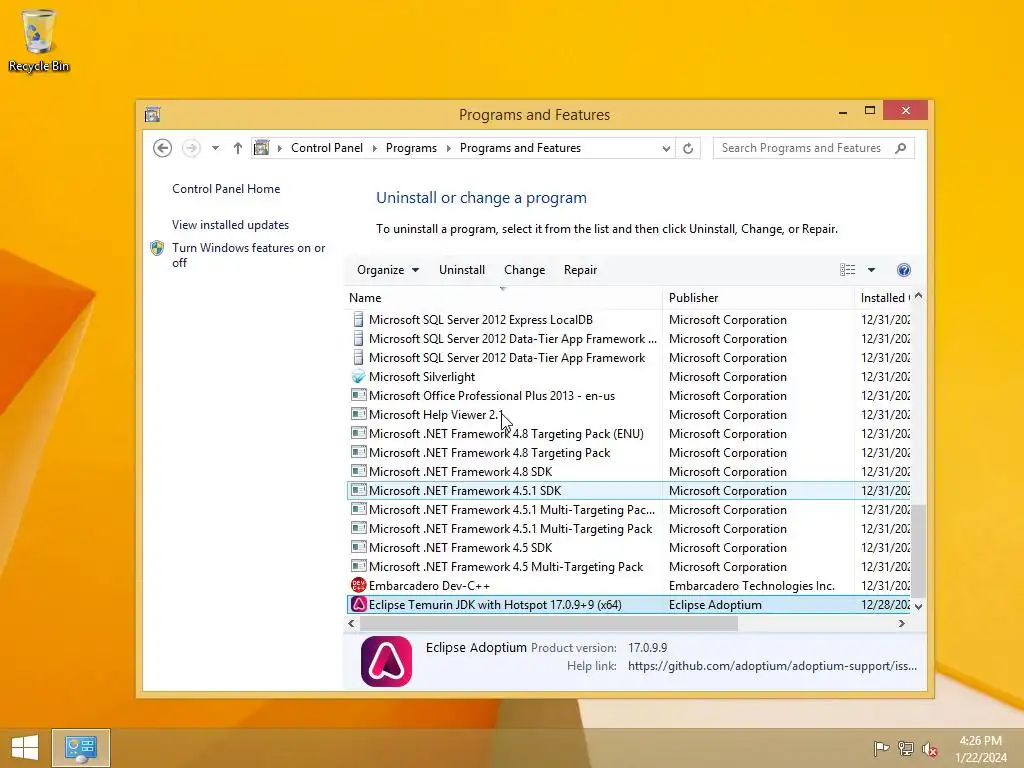Viewport: 1024px width, 768px height.
Task: Click the horizontal scrollbar left arrow
Action: click(351, 624)
